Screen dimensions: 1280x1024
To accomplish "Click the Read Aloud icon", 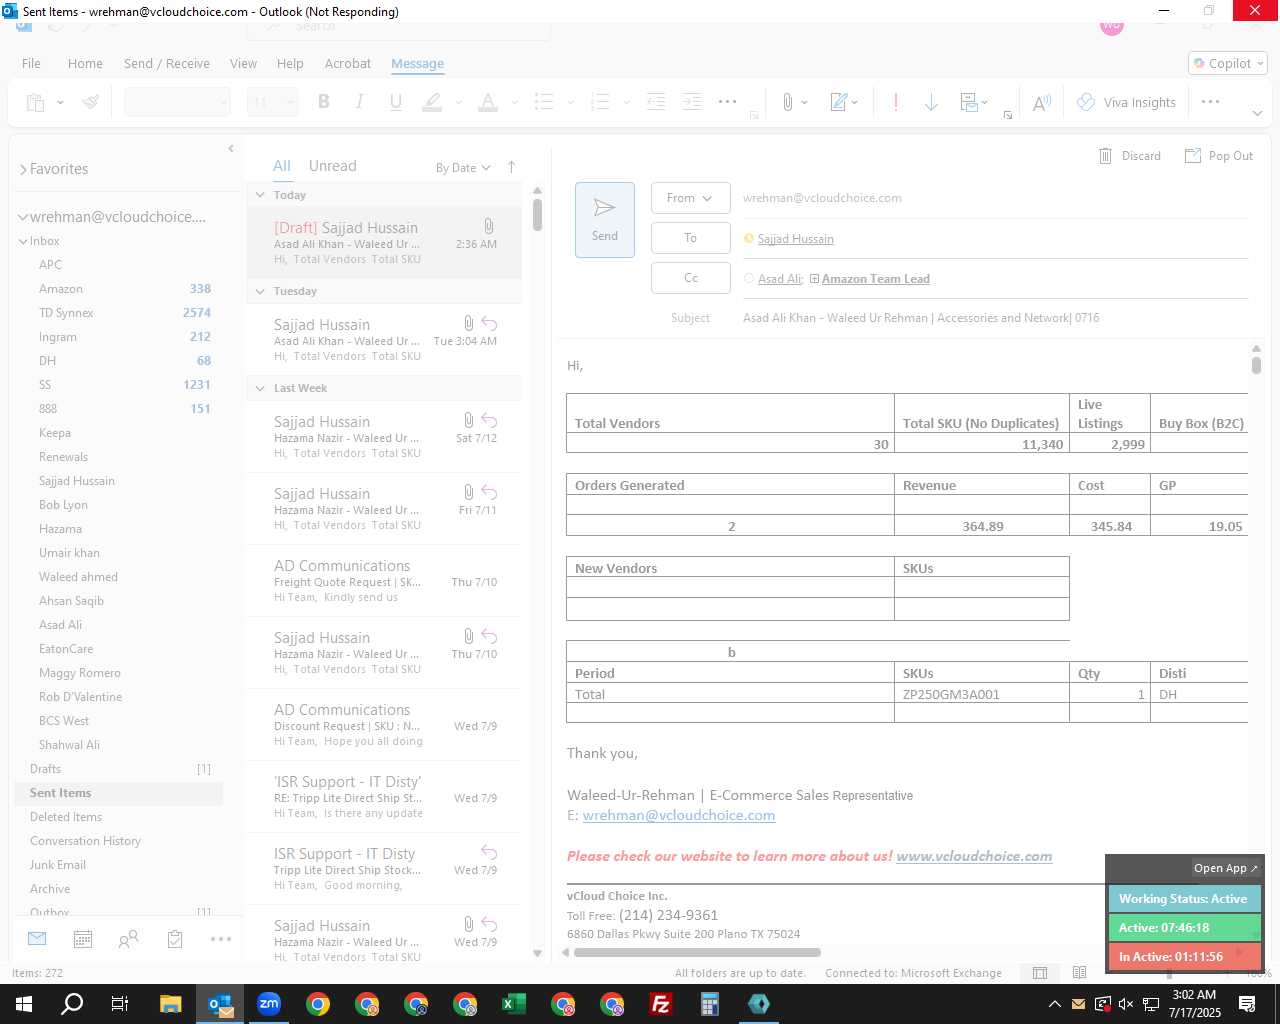I will tap(1041, 102).
